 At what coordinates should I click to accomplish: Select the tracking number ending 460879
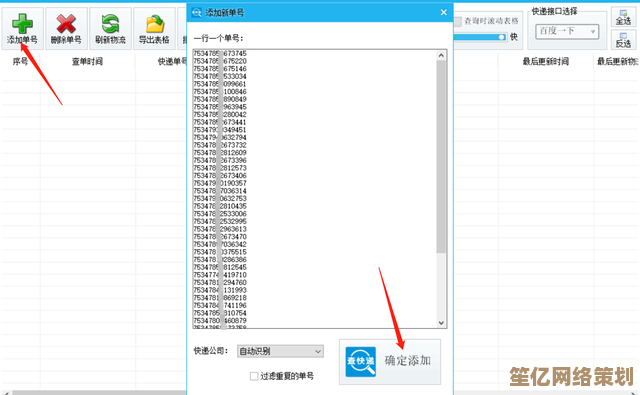click(220, 321)
